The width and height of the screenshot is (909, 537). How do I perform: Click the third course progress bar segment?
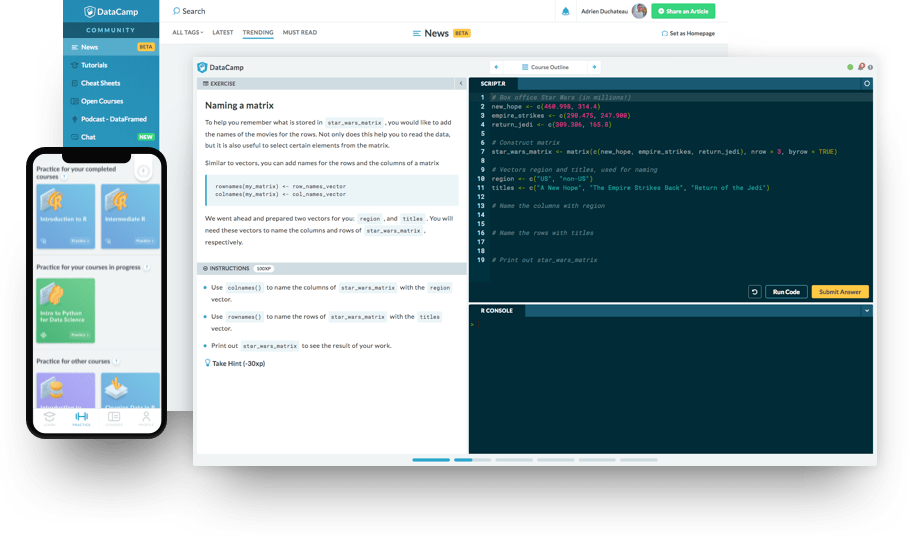point(514,460)
